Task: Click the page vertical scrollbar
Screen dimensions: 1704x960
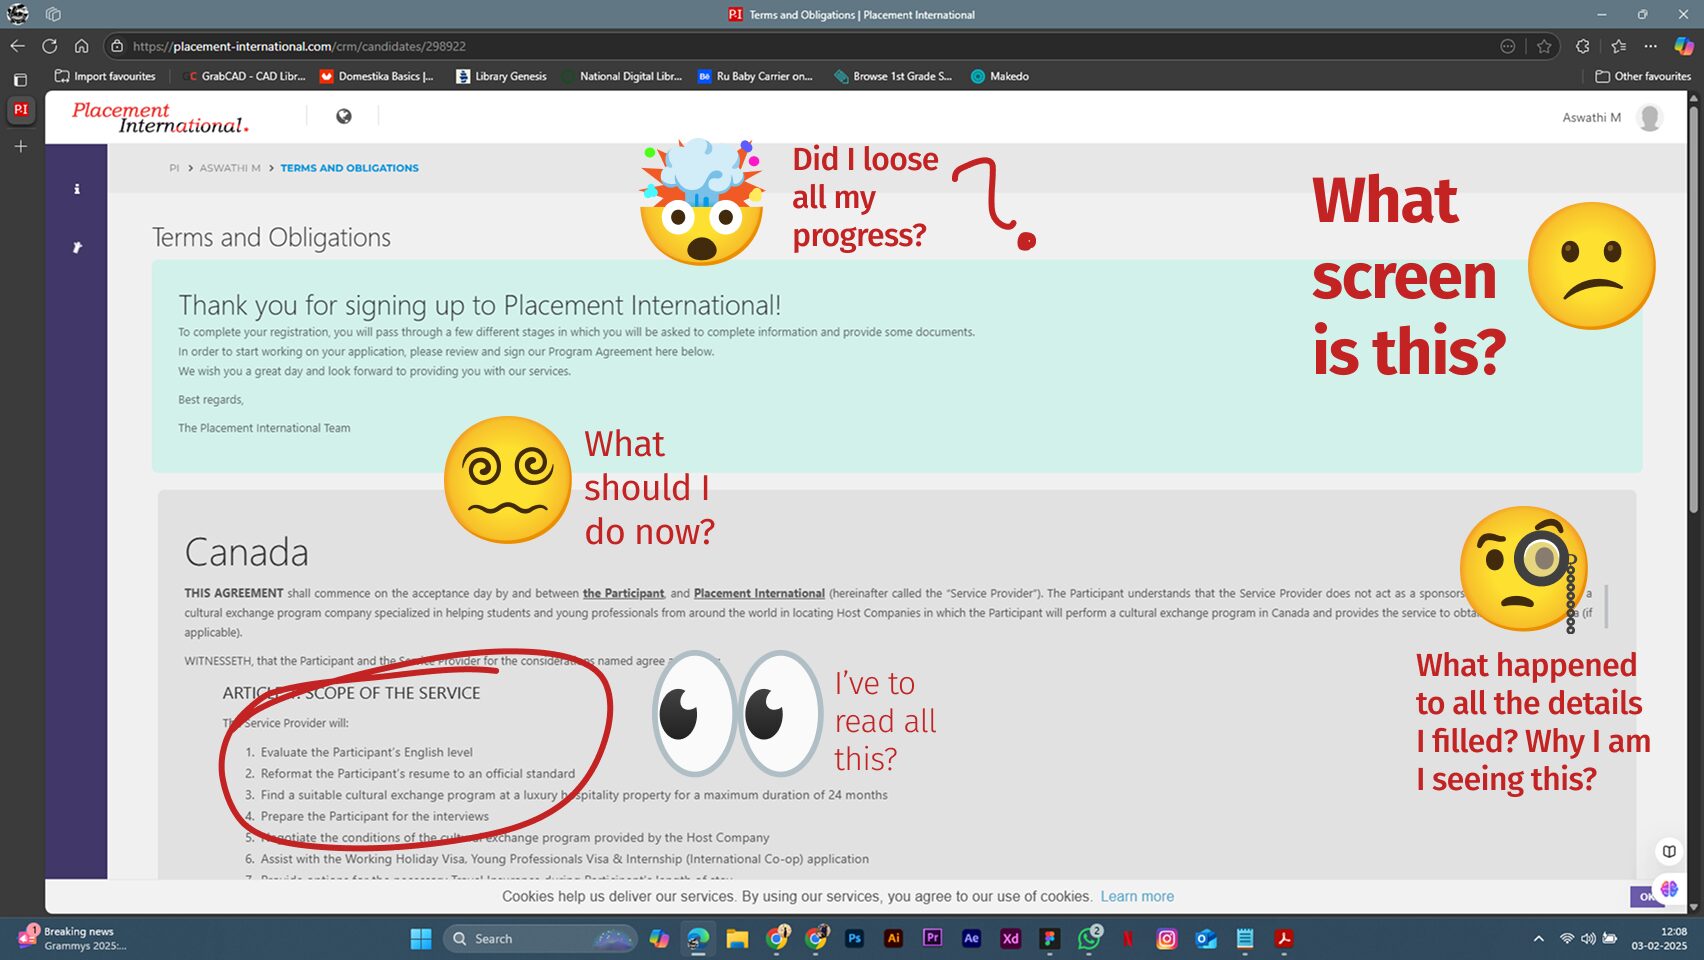Action: coord(1693,310)
